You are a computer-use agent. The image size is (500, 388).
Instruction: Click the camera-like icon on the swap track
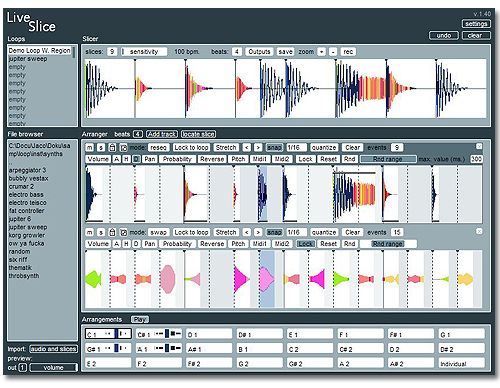click(123, 232)
